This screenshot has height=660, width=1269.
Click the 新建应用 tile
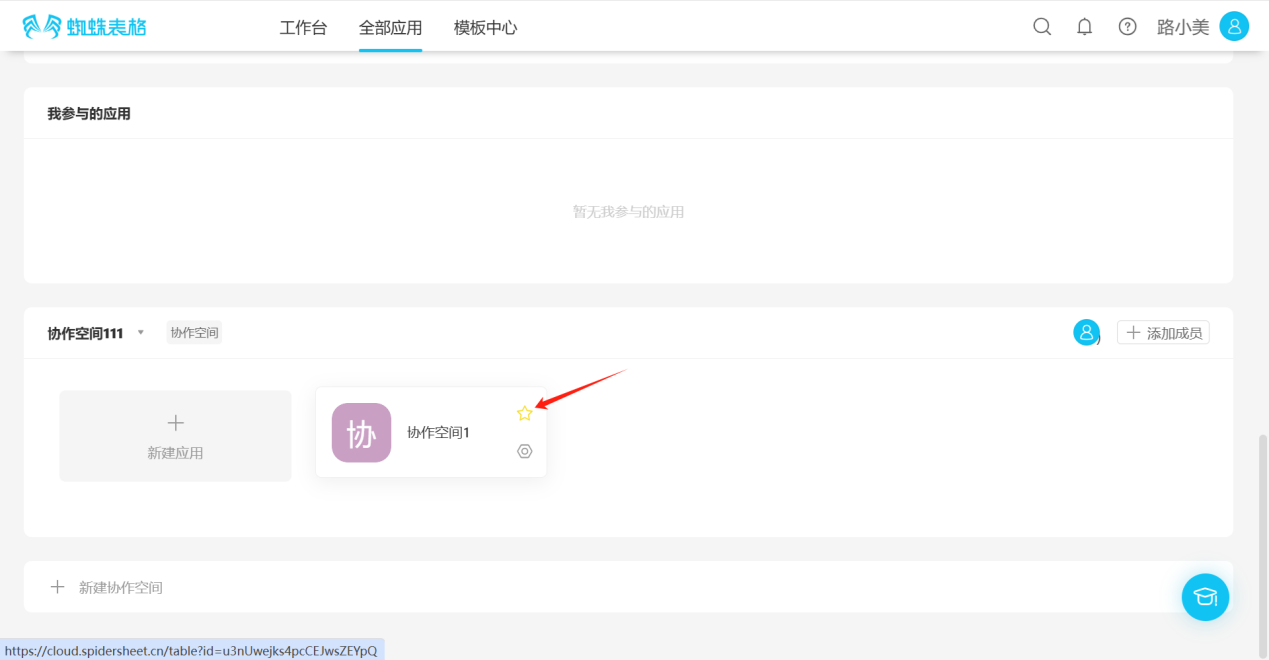[175, 436]
